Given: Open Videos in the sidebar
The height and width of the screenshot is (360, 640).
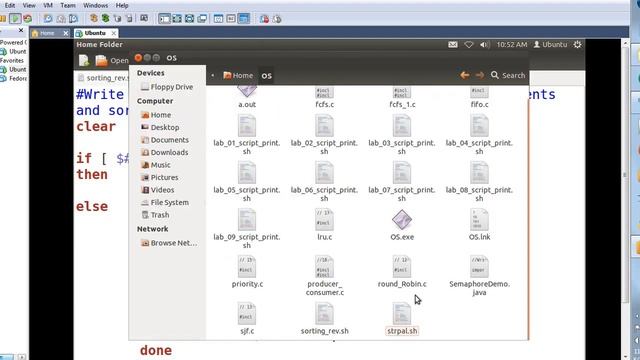Looking at the screenshot, I should [x=158, y=190].
